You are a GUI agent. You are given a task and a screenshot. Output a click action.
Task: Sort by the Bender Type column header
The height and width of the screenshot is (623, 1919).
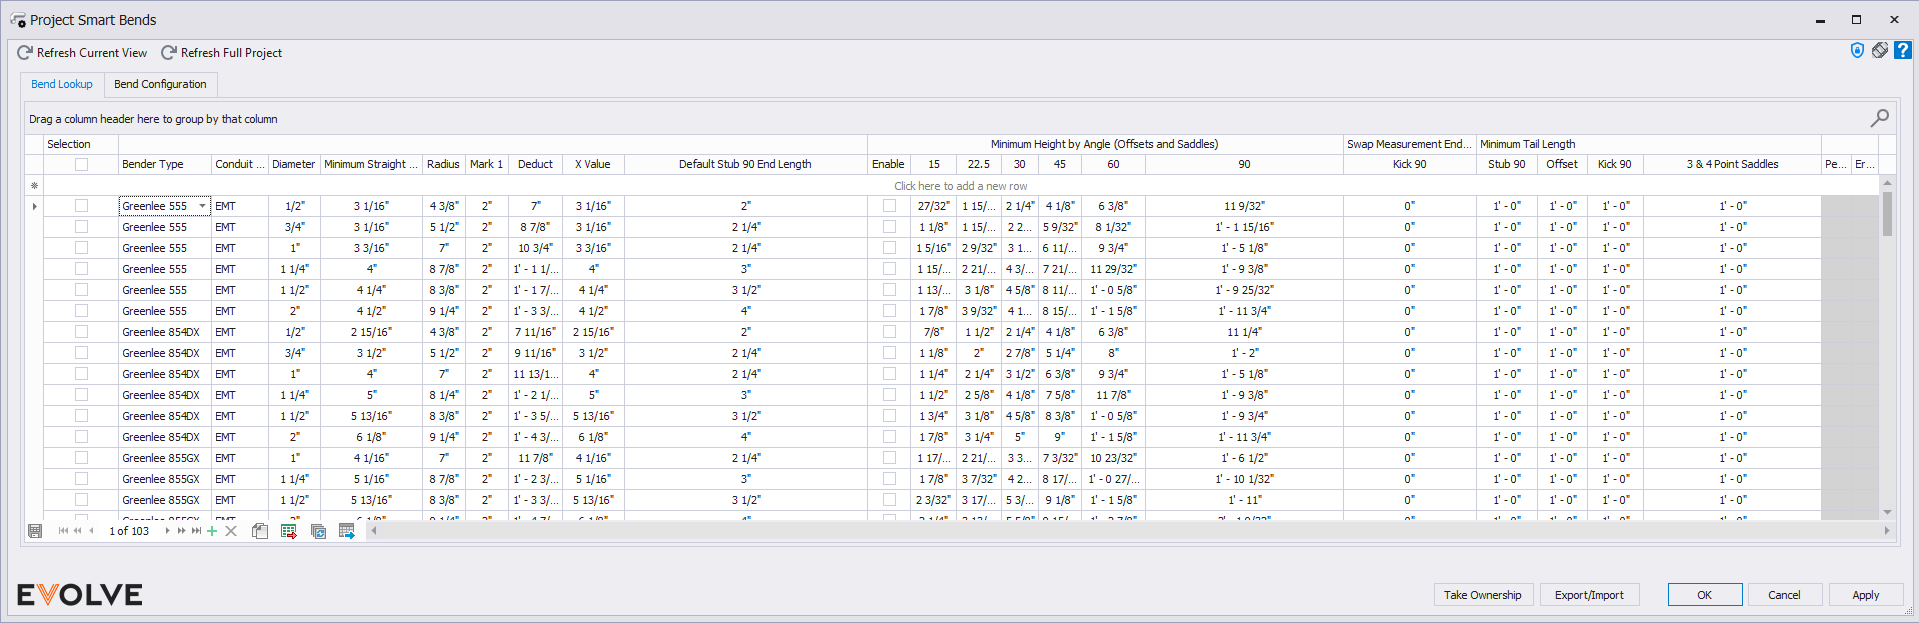click(x=165, y=164)
